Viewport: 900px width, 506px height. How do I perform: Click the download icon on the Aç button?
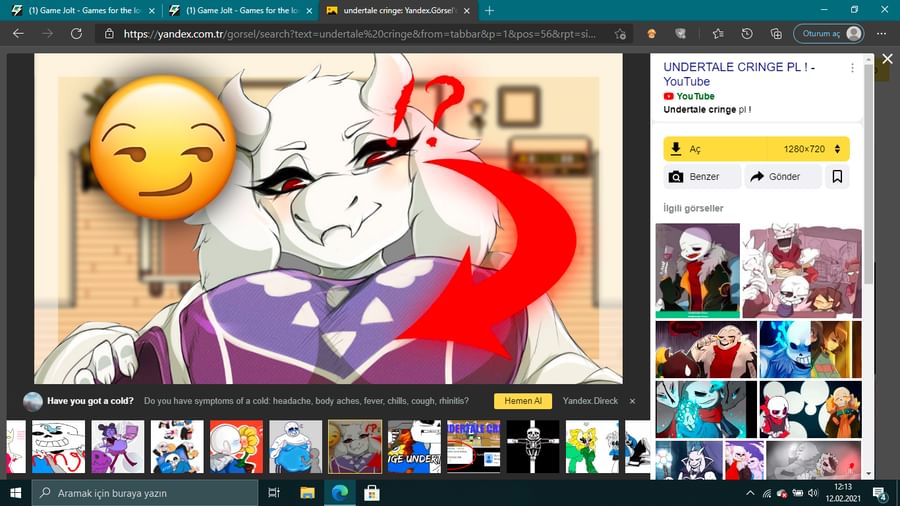click(x=676, y=149)
